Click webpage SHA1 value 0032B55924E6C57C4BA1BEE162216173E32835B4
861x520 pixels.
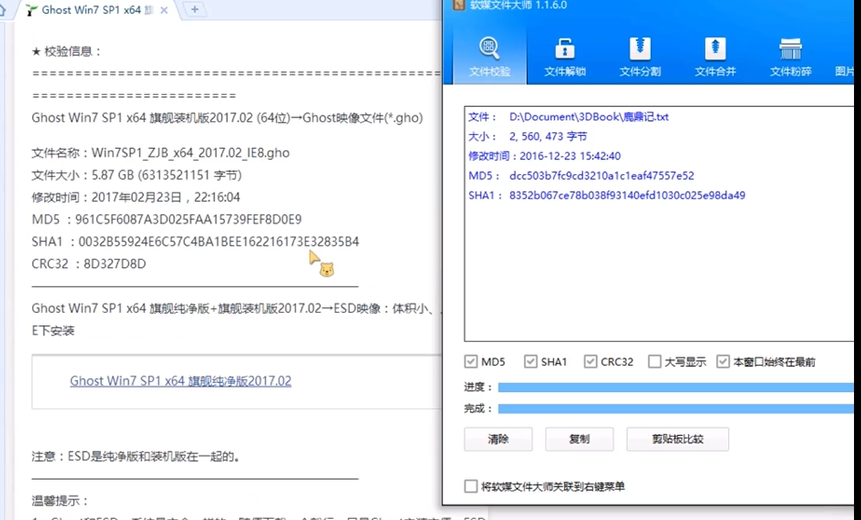219,242
